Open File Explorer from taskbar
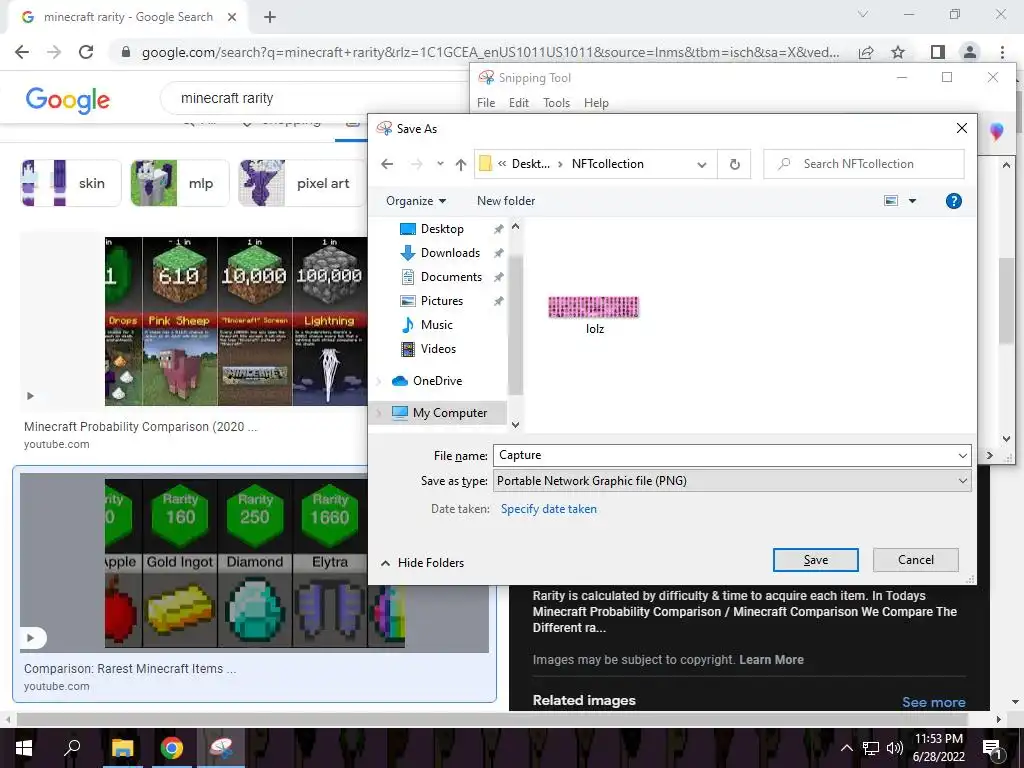The width and height of the screenshot is (1024, 768). point(122,748)
